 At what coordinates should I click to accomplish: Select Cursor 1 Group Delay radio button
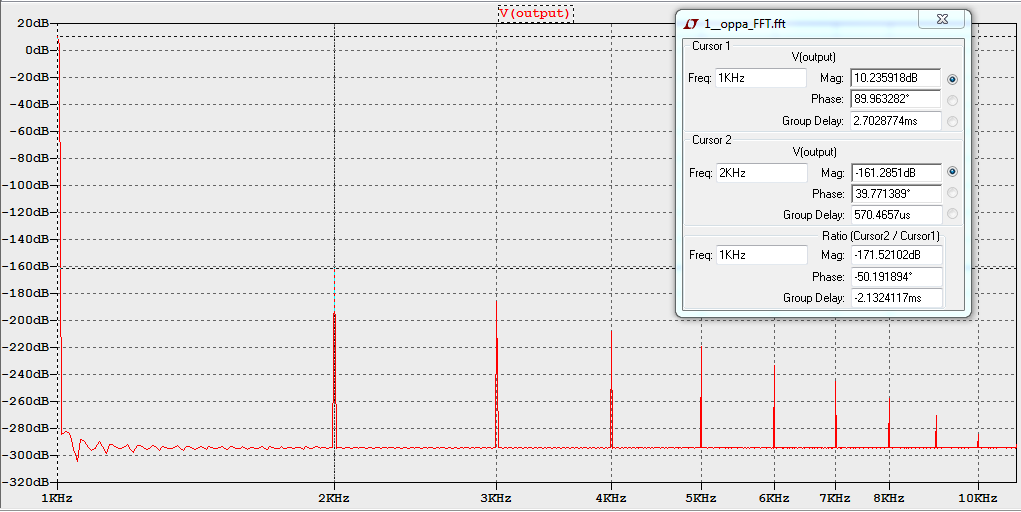pos(953,121)
